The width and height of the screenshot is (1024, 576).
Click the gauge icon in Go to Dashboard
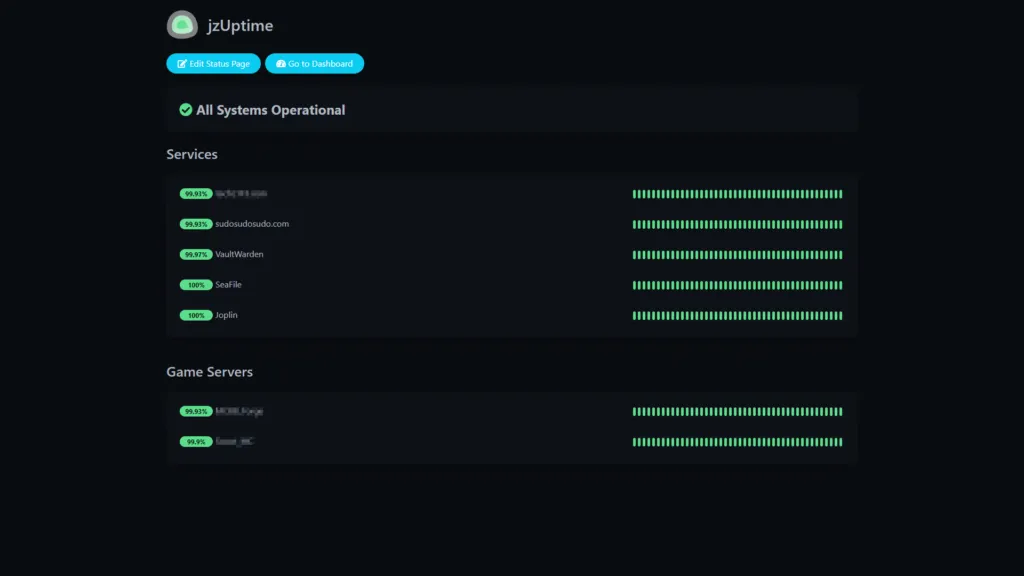click(x=280, y=64)
